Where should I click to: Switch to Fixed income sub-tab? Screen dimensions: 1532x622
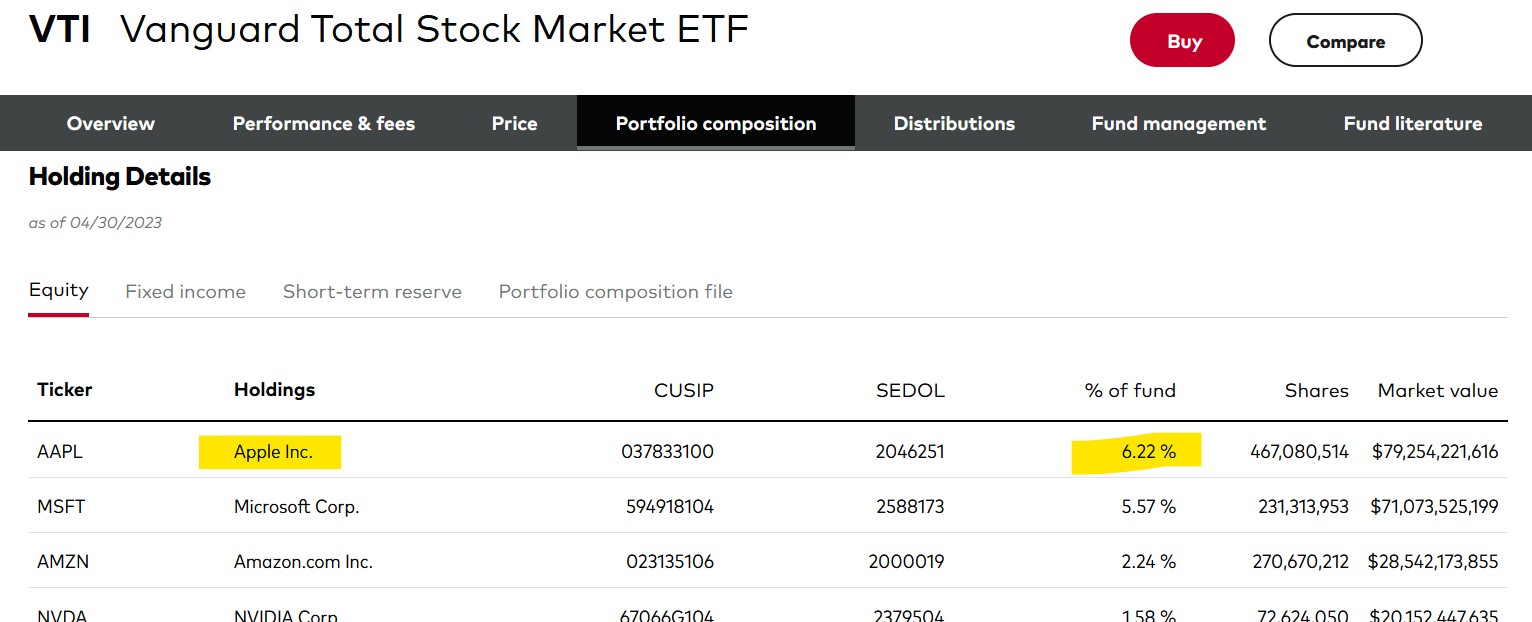pyautogui.click(x=185, y=292)
